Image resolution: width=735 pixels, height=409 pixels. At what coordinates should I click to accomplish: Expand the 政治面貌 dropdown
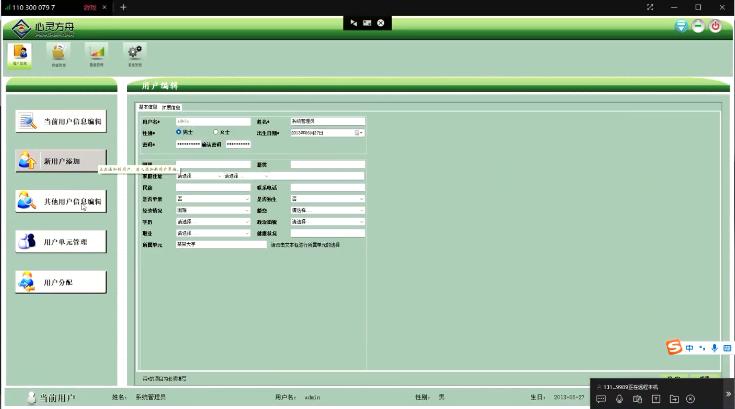click(x=361, y=221)
